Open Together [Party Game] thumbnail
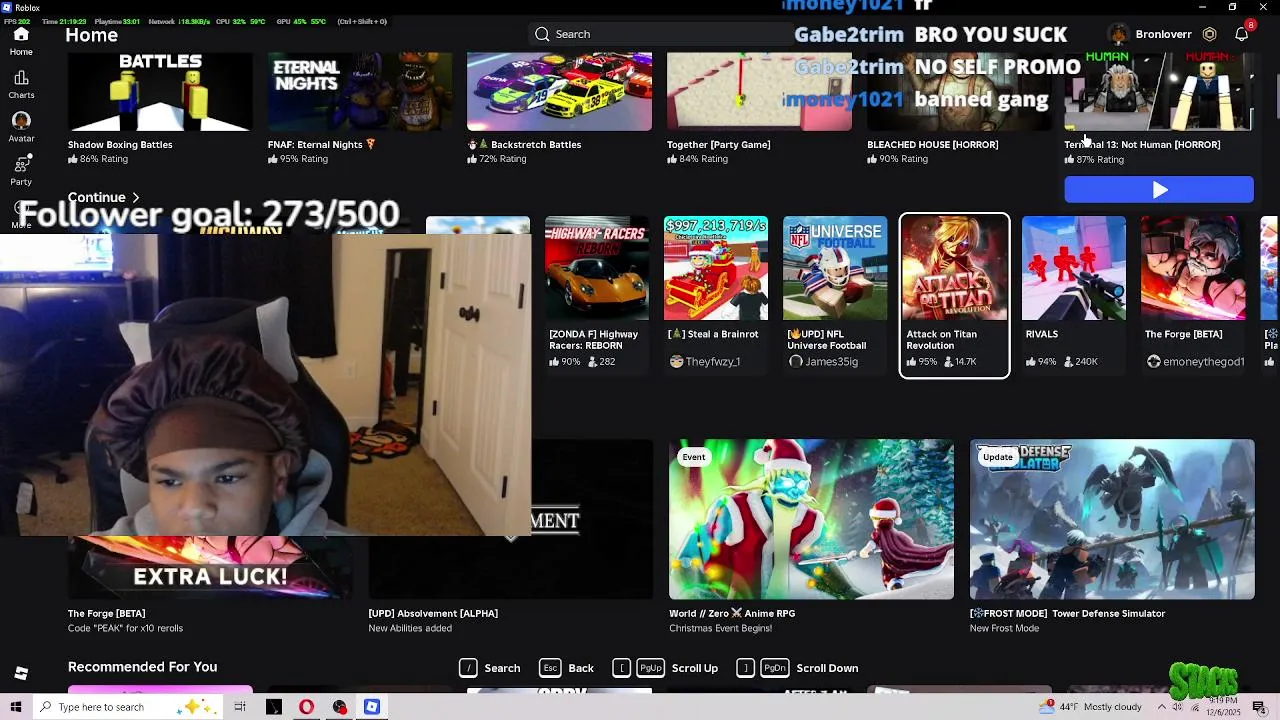This screenshot has width=1280, height=720. 759,91
